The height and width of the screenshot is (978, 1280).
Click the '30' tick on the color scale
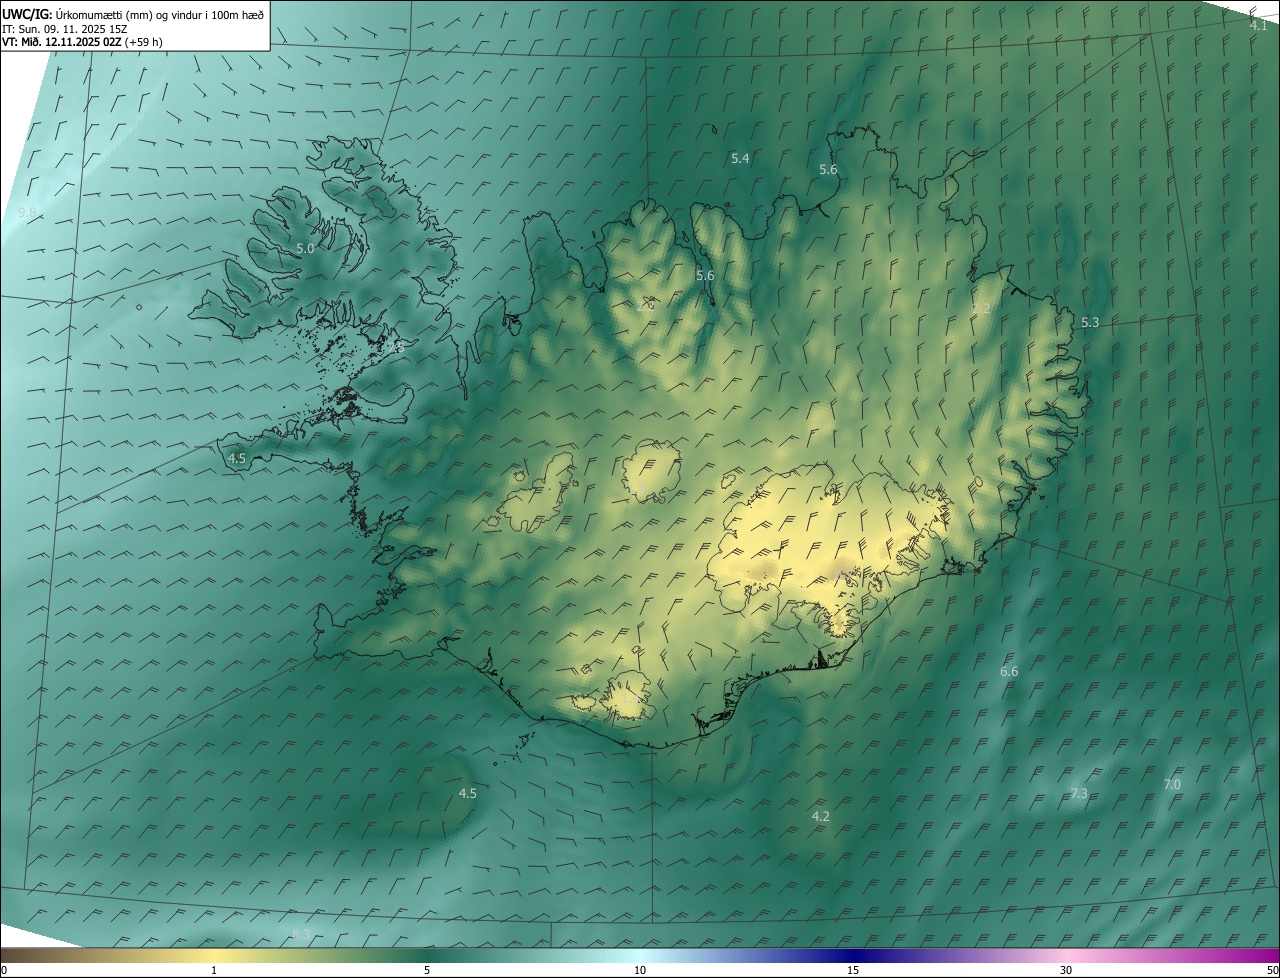1066,970
